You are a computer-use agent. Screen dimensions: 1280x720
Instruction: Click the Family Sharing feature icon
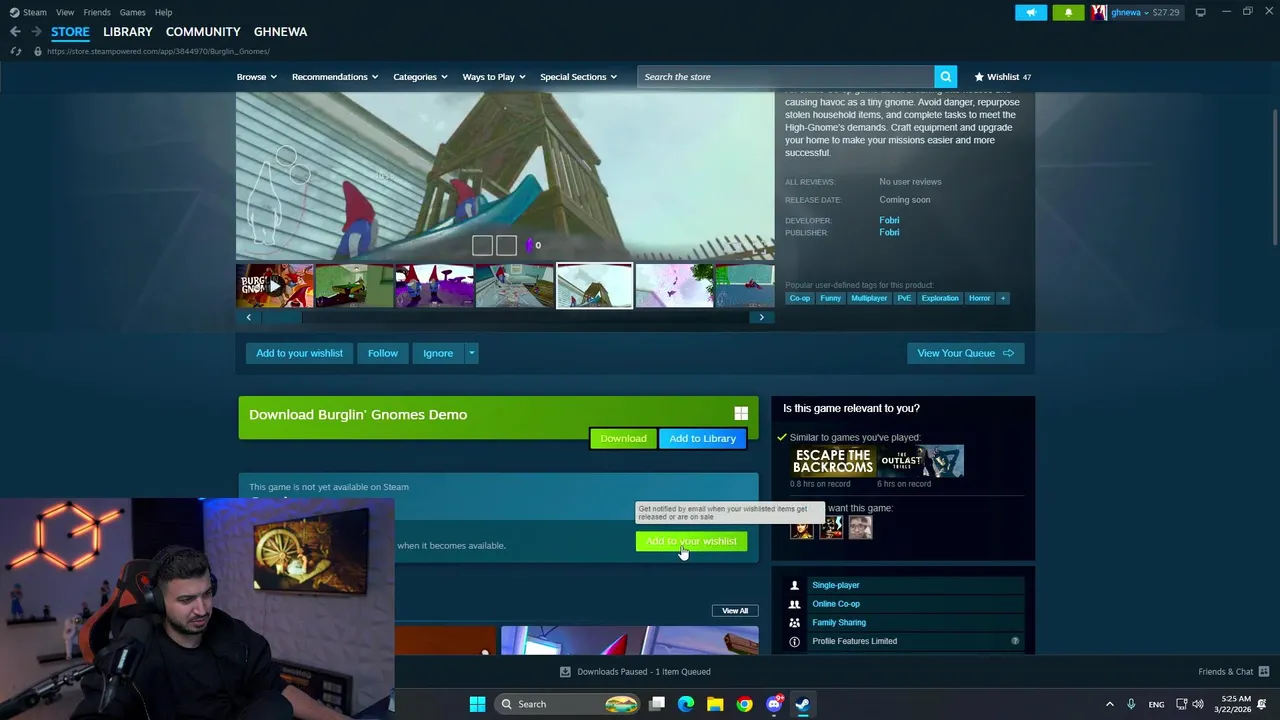(x=795, y=622)
